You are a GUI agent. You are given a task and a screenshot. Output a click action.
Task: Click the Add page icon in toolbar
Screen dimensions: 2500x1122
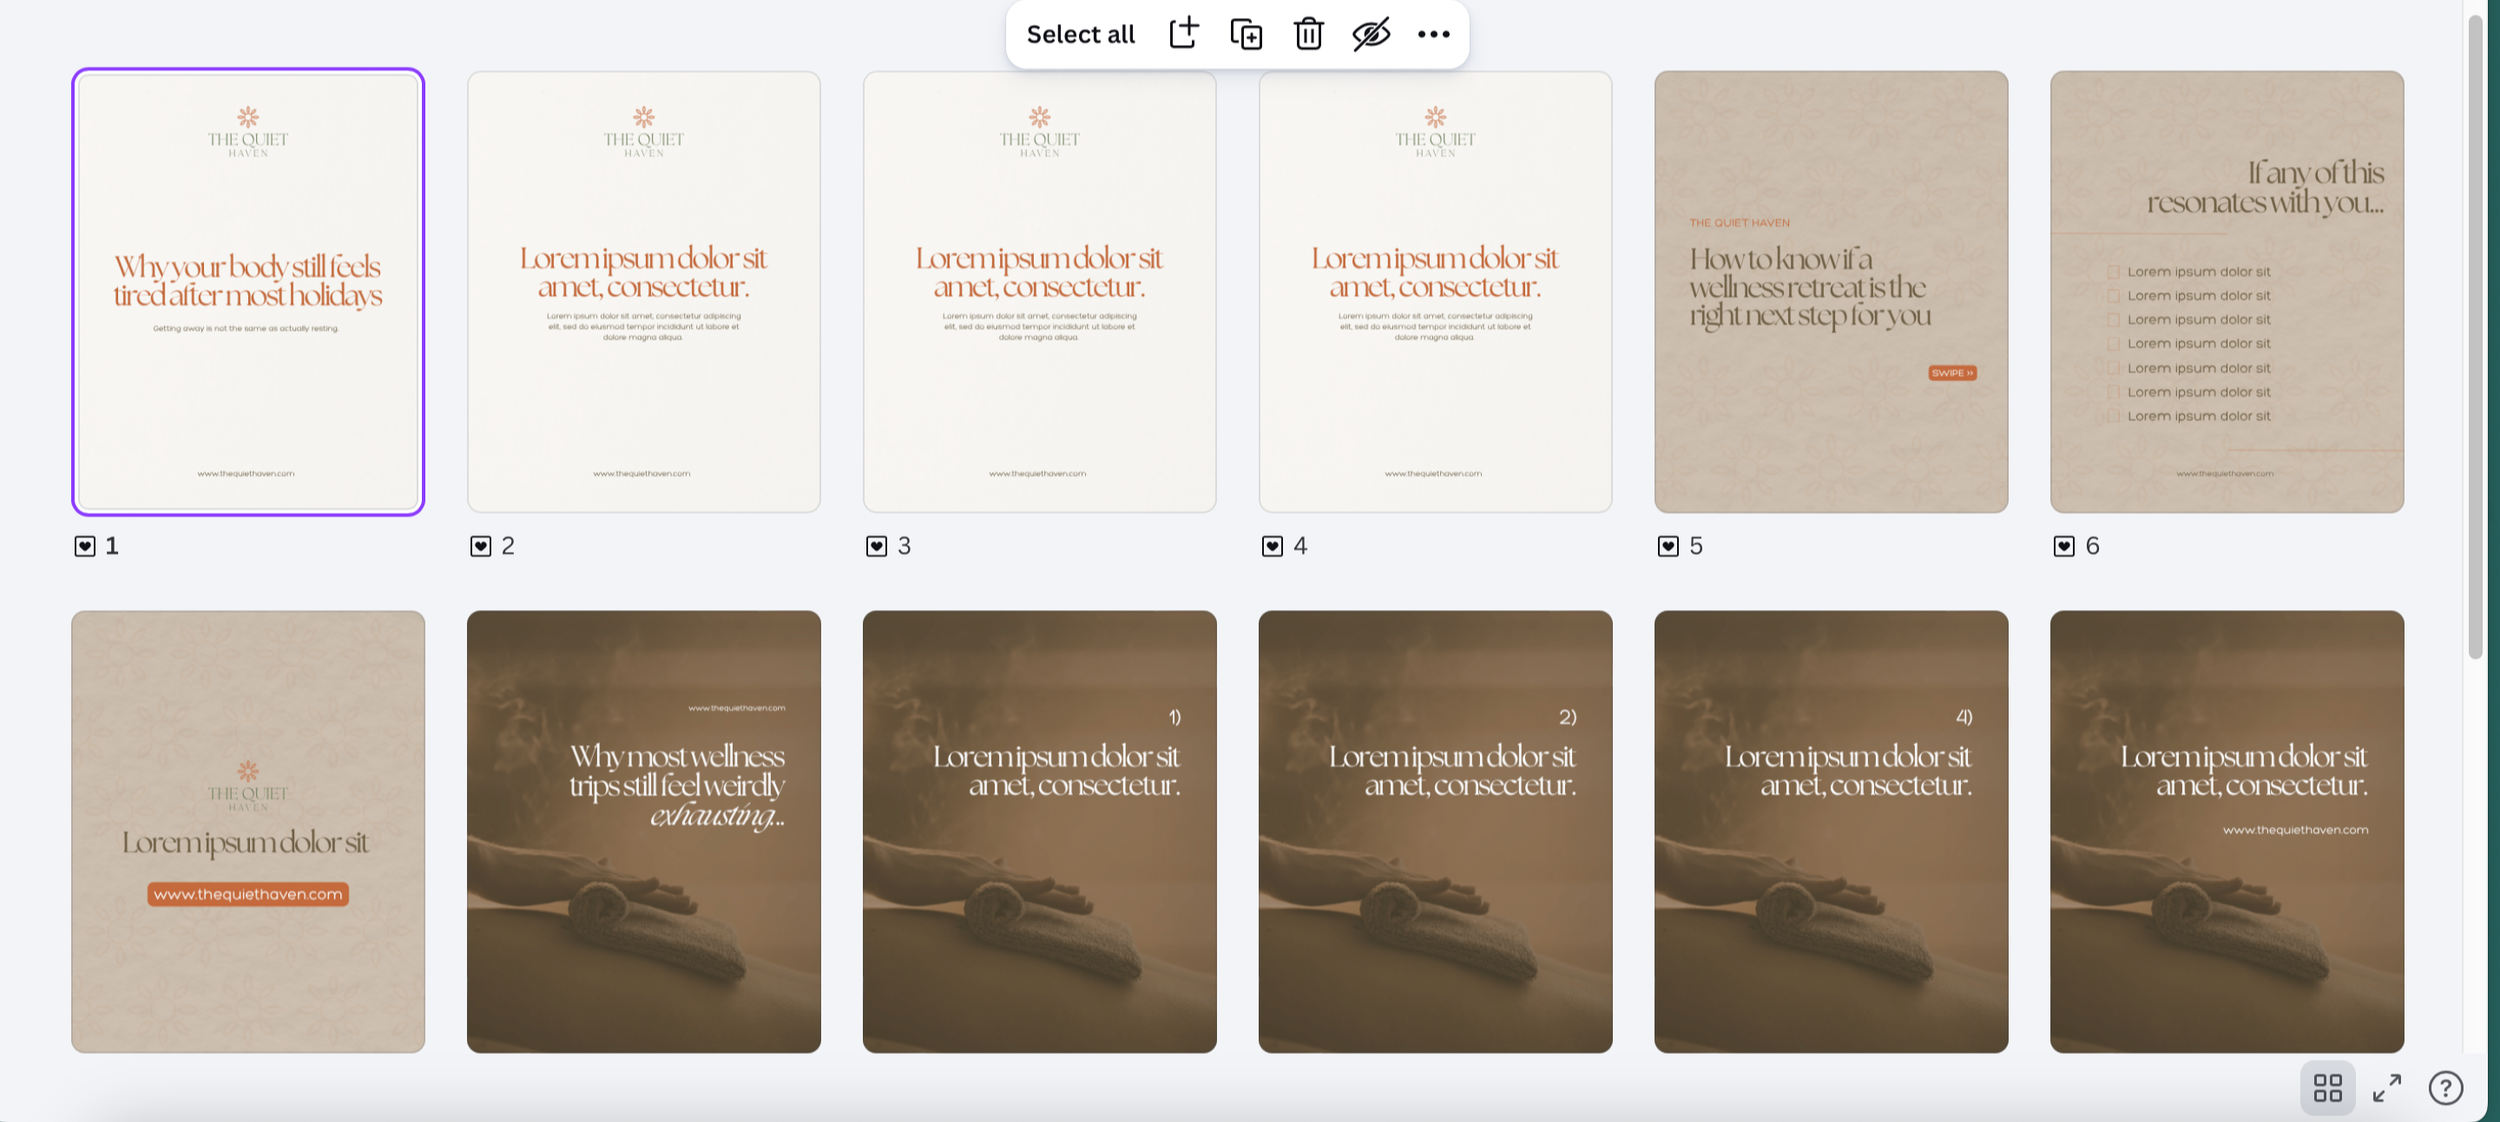1183,33
